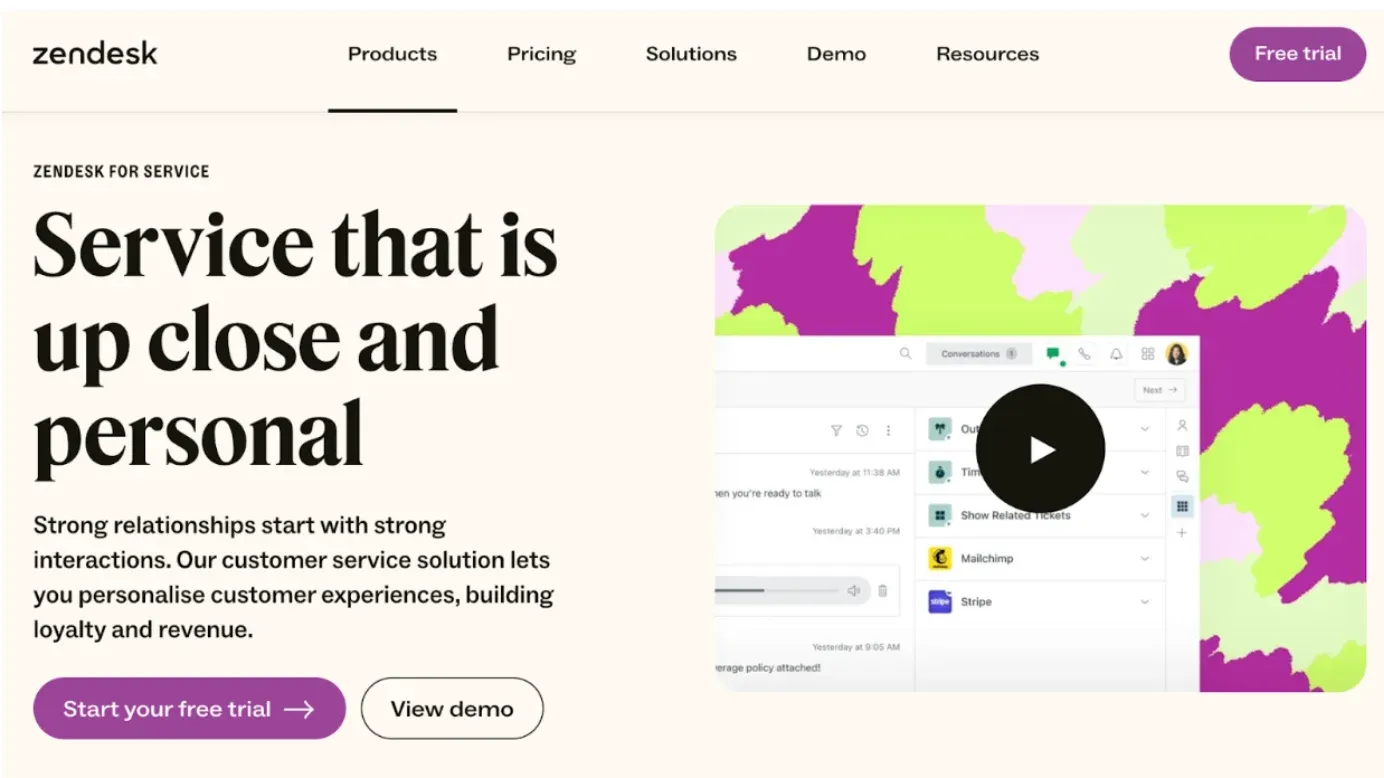Open the Resources menu
Viewport: 1384px width, 778px height.
[x=987, y=54]
